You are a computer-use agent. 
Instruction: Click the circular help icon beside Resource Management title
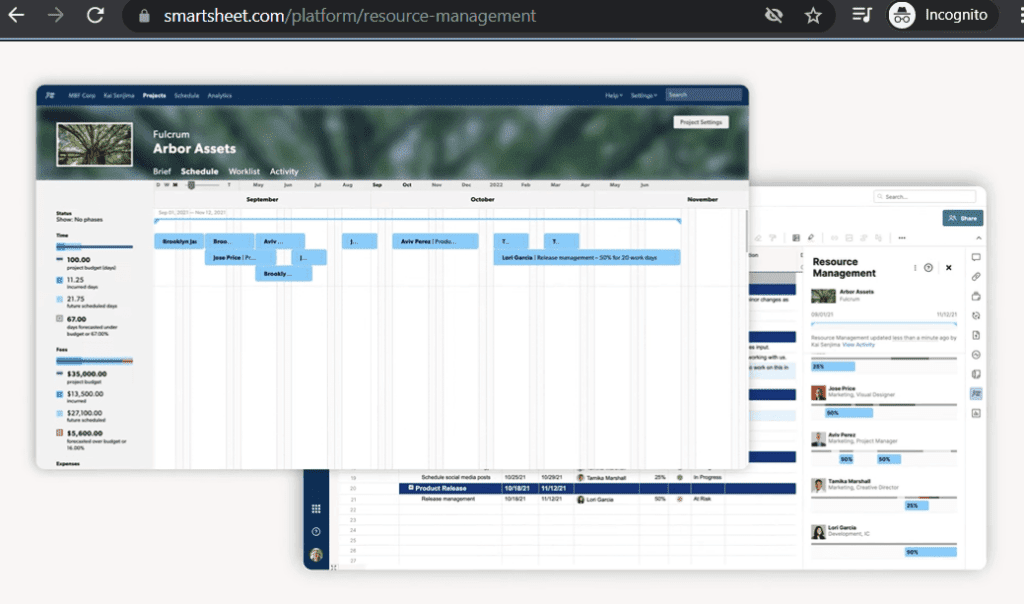coord(928,268)
